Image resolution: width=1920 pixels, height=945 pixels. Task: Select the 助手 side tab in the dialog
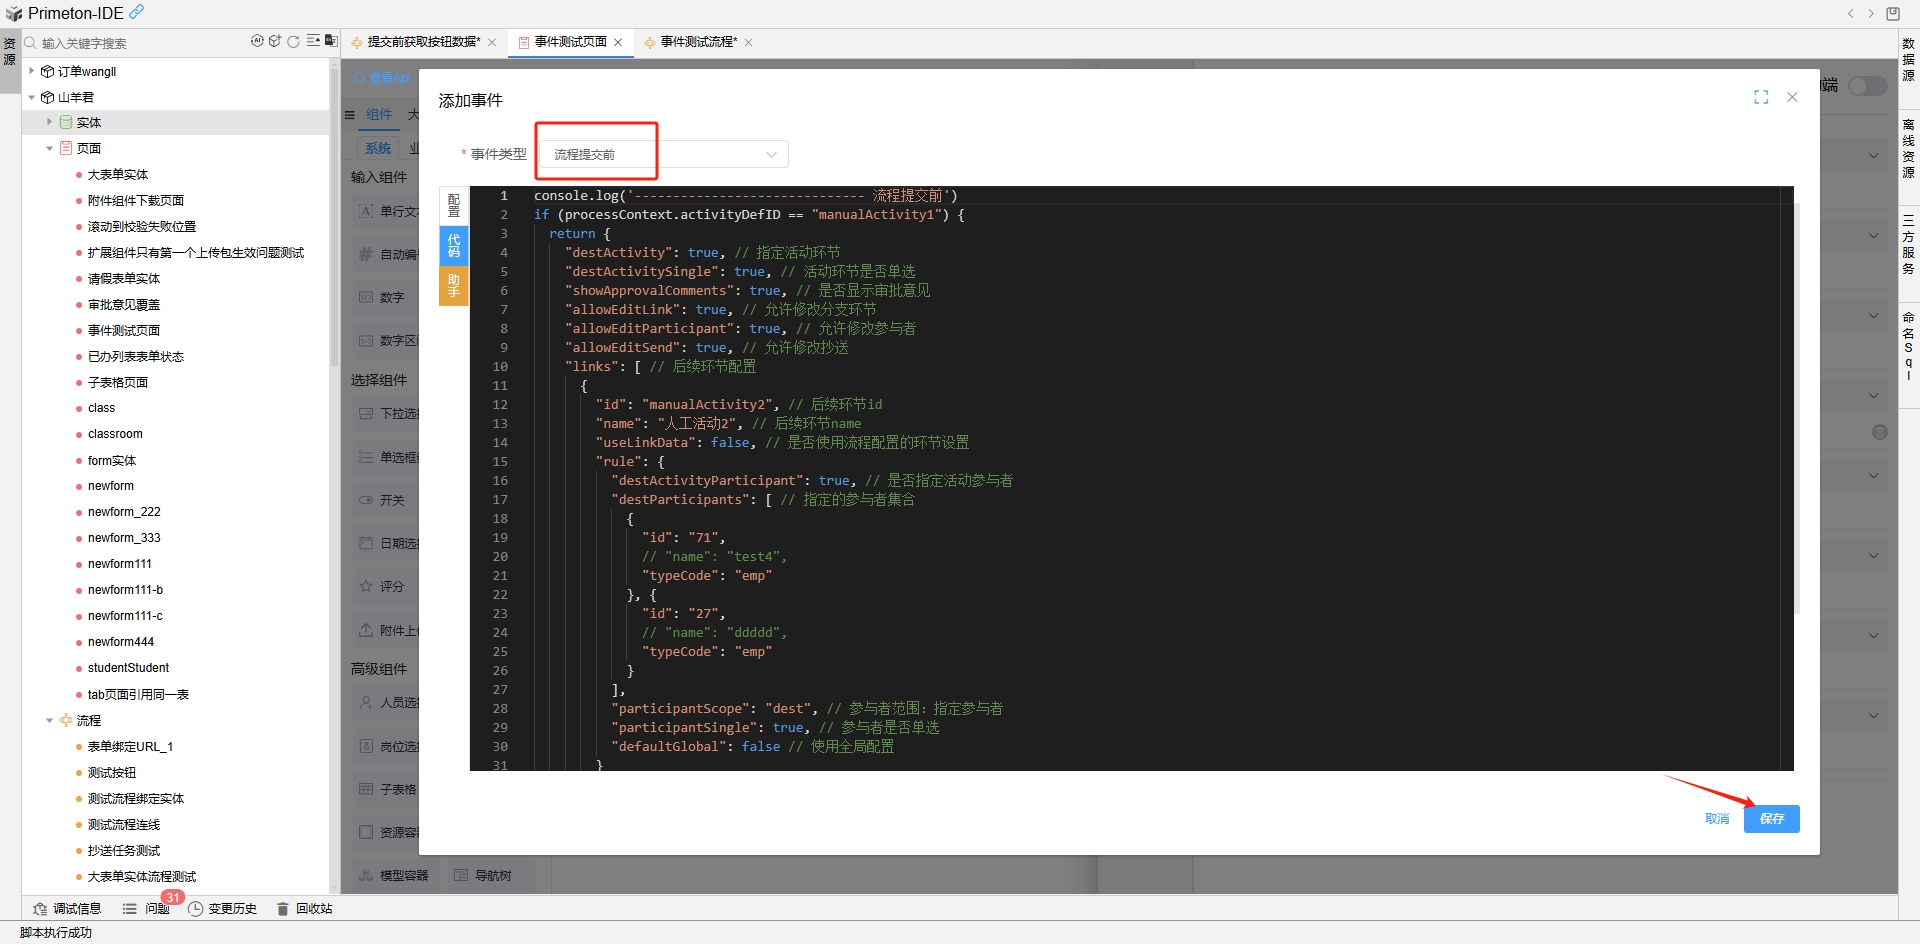tap(453, 285)
